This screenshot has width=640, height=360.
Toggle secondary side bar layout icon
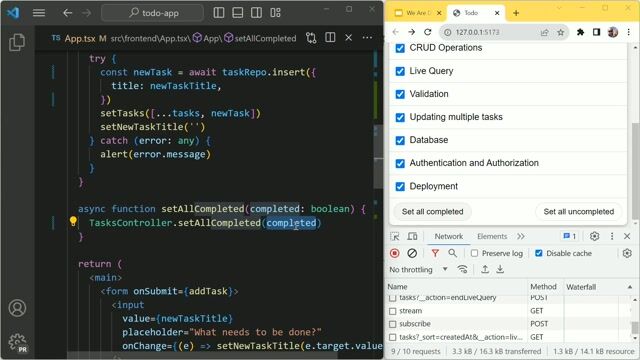click(256, 13)
